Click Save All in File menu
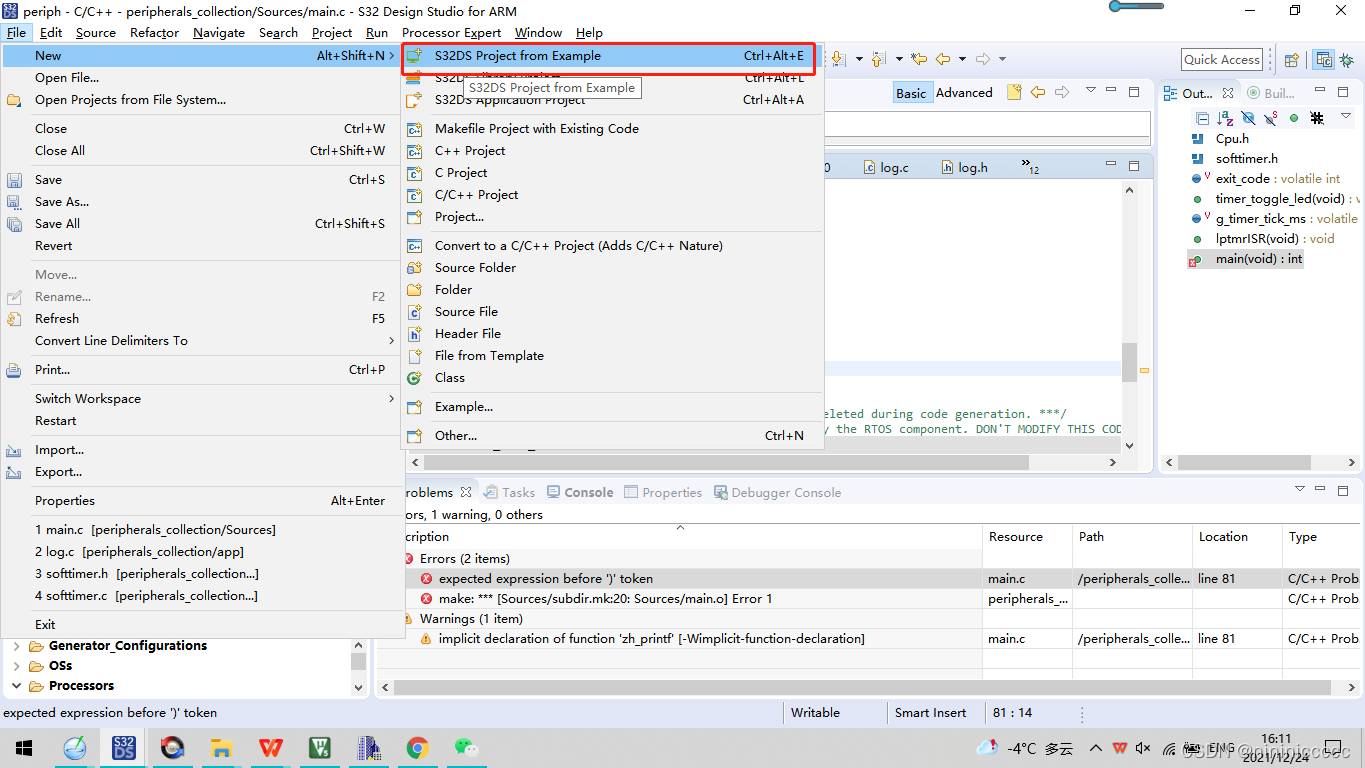The width and height of the screenshot is (1365, 768). pyautogui.click(x=200, y=223)
